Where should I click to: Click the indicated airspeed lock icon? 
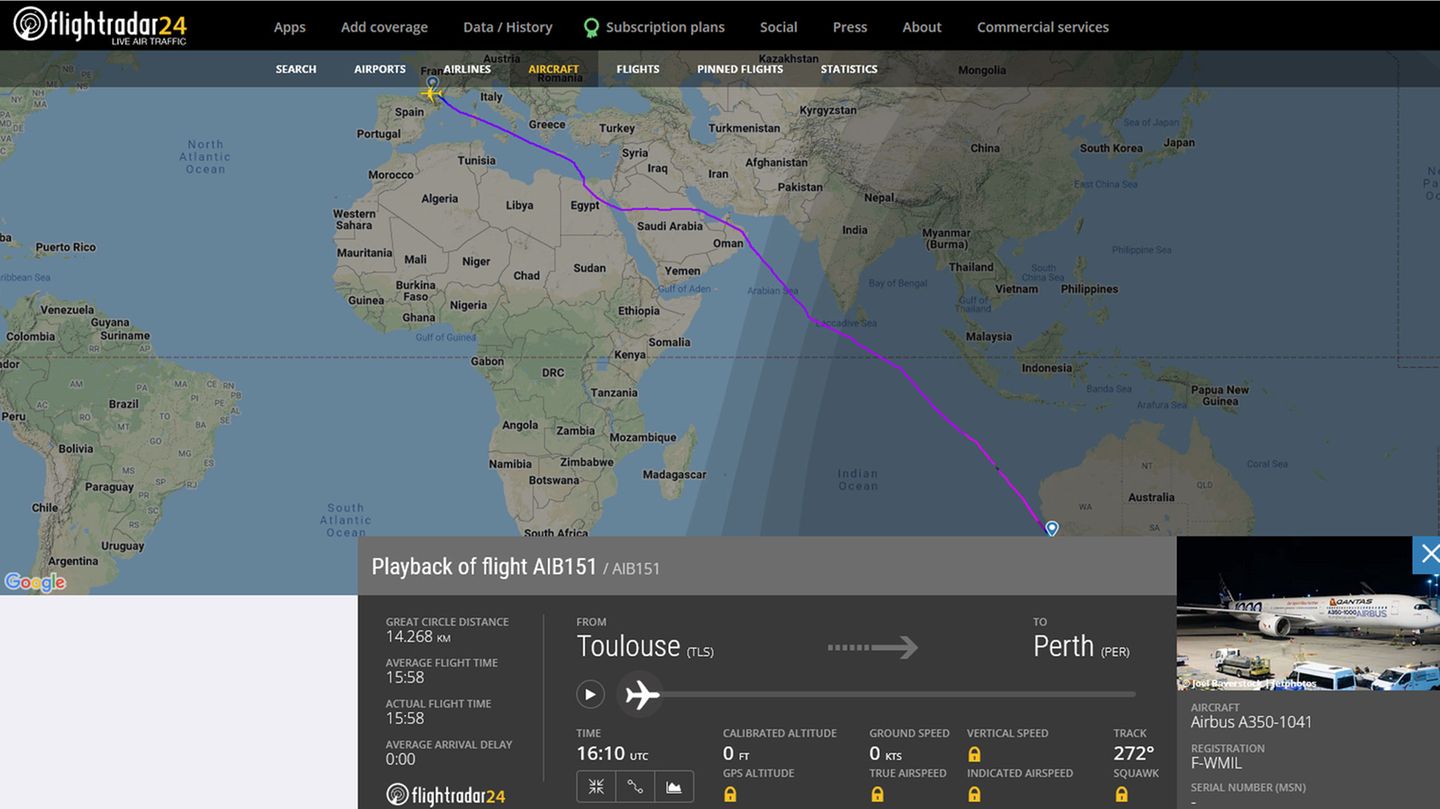click(974, 794)
